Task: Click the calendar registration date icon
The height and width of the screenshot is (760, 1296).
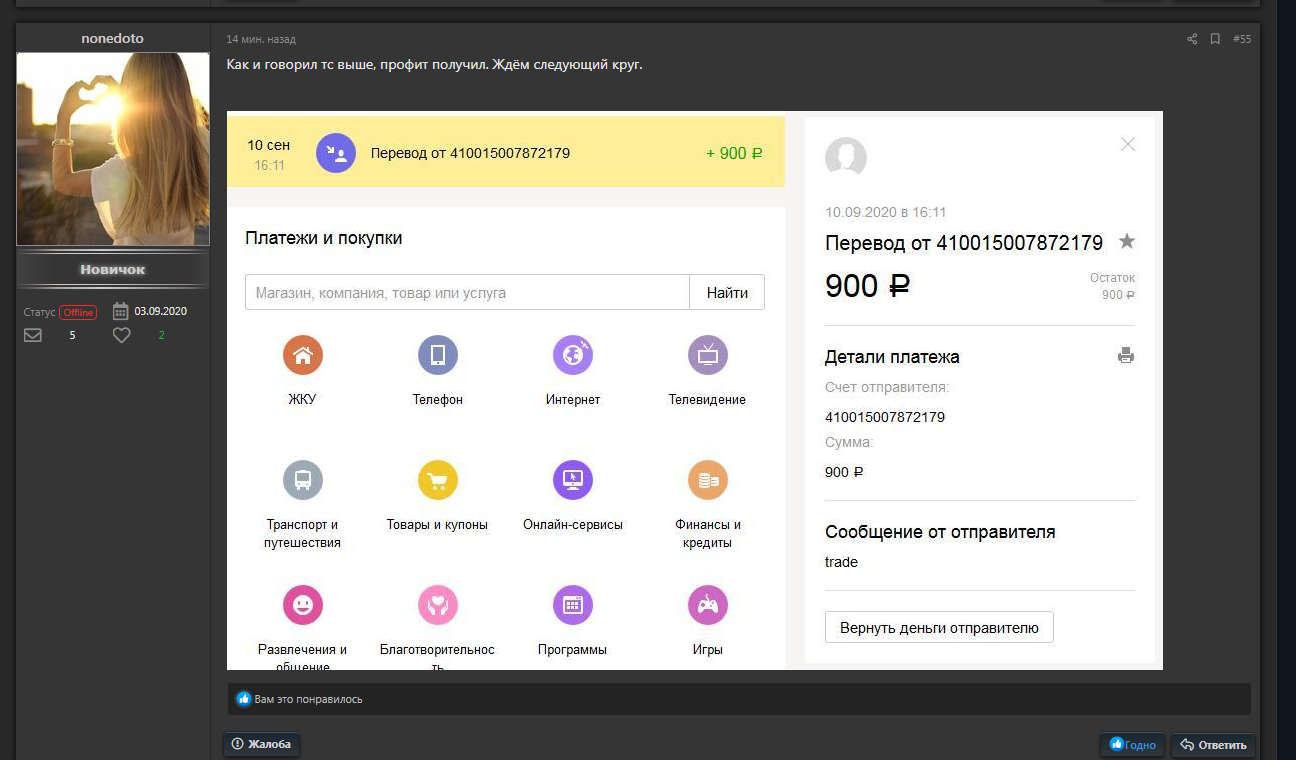Action: click(120, 311)
